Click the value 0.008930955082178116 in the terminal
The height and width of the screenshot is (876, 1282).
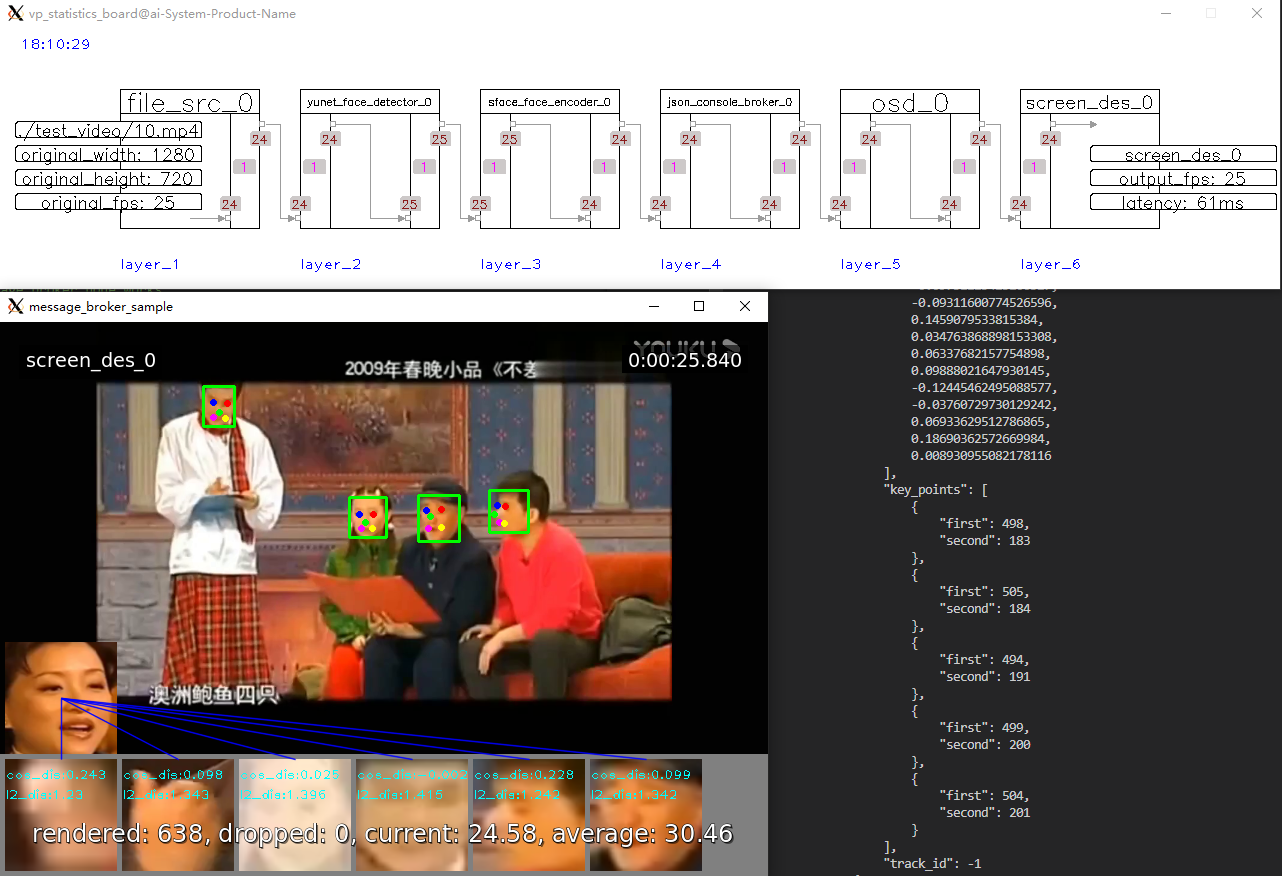(981, 455)
